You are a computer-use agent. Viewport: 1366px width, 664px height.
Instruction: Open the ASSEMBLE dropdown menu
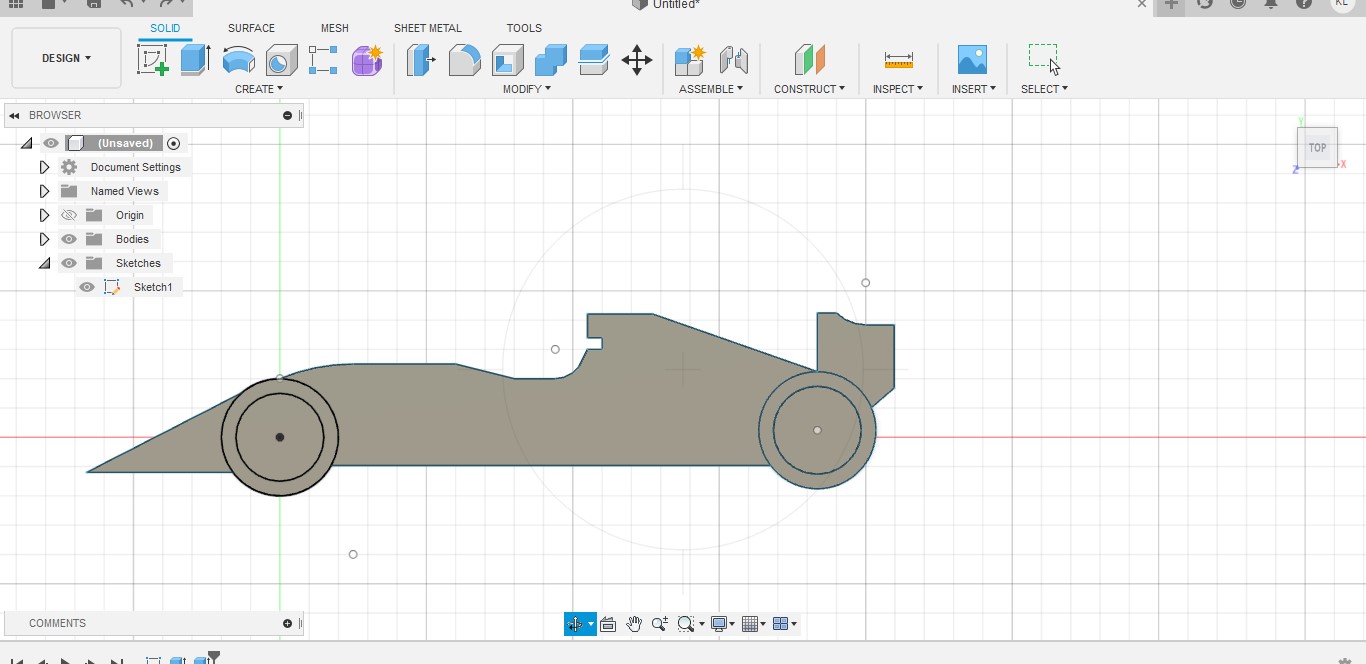(x=711, y=89)
